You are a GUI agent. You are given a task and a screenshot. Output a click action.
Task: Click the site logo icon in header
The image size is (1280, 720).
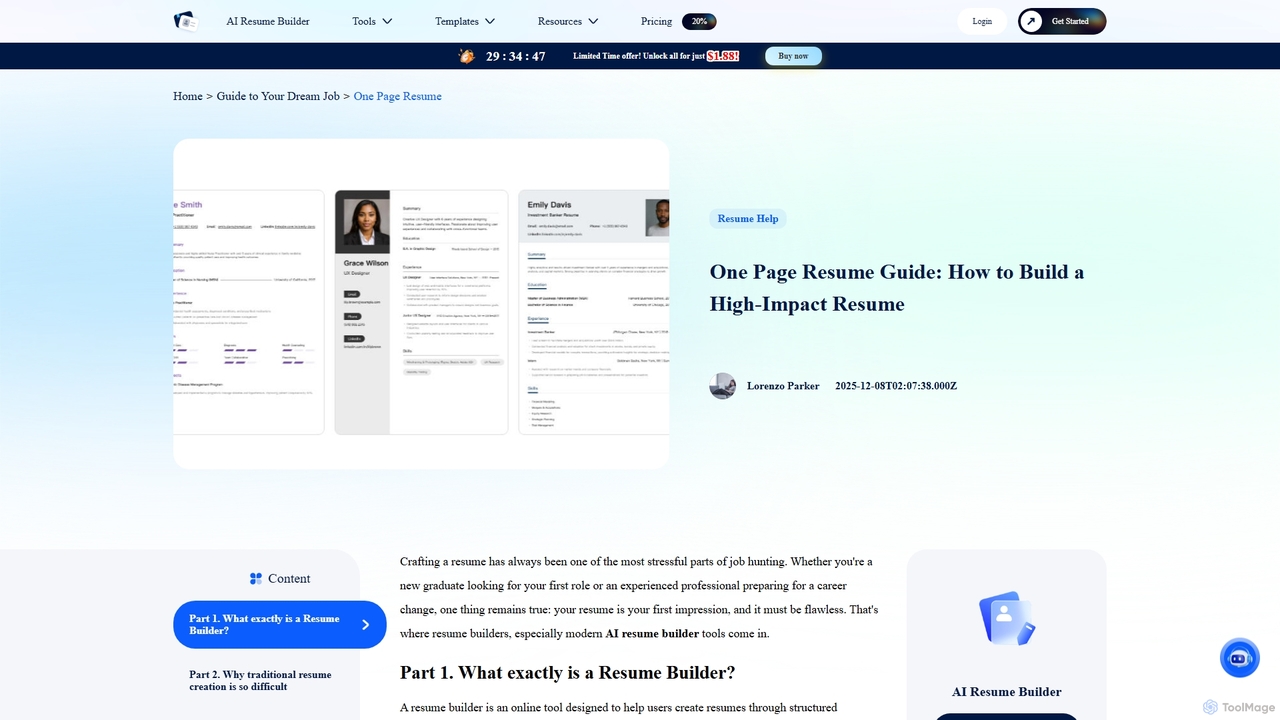[186, 21]
